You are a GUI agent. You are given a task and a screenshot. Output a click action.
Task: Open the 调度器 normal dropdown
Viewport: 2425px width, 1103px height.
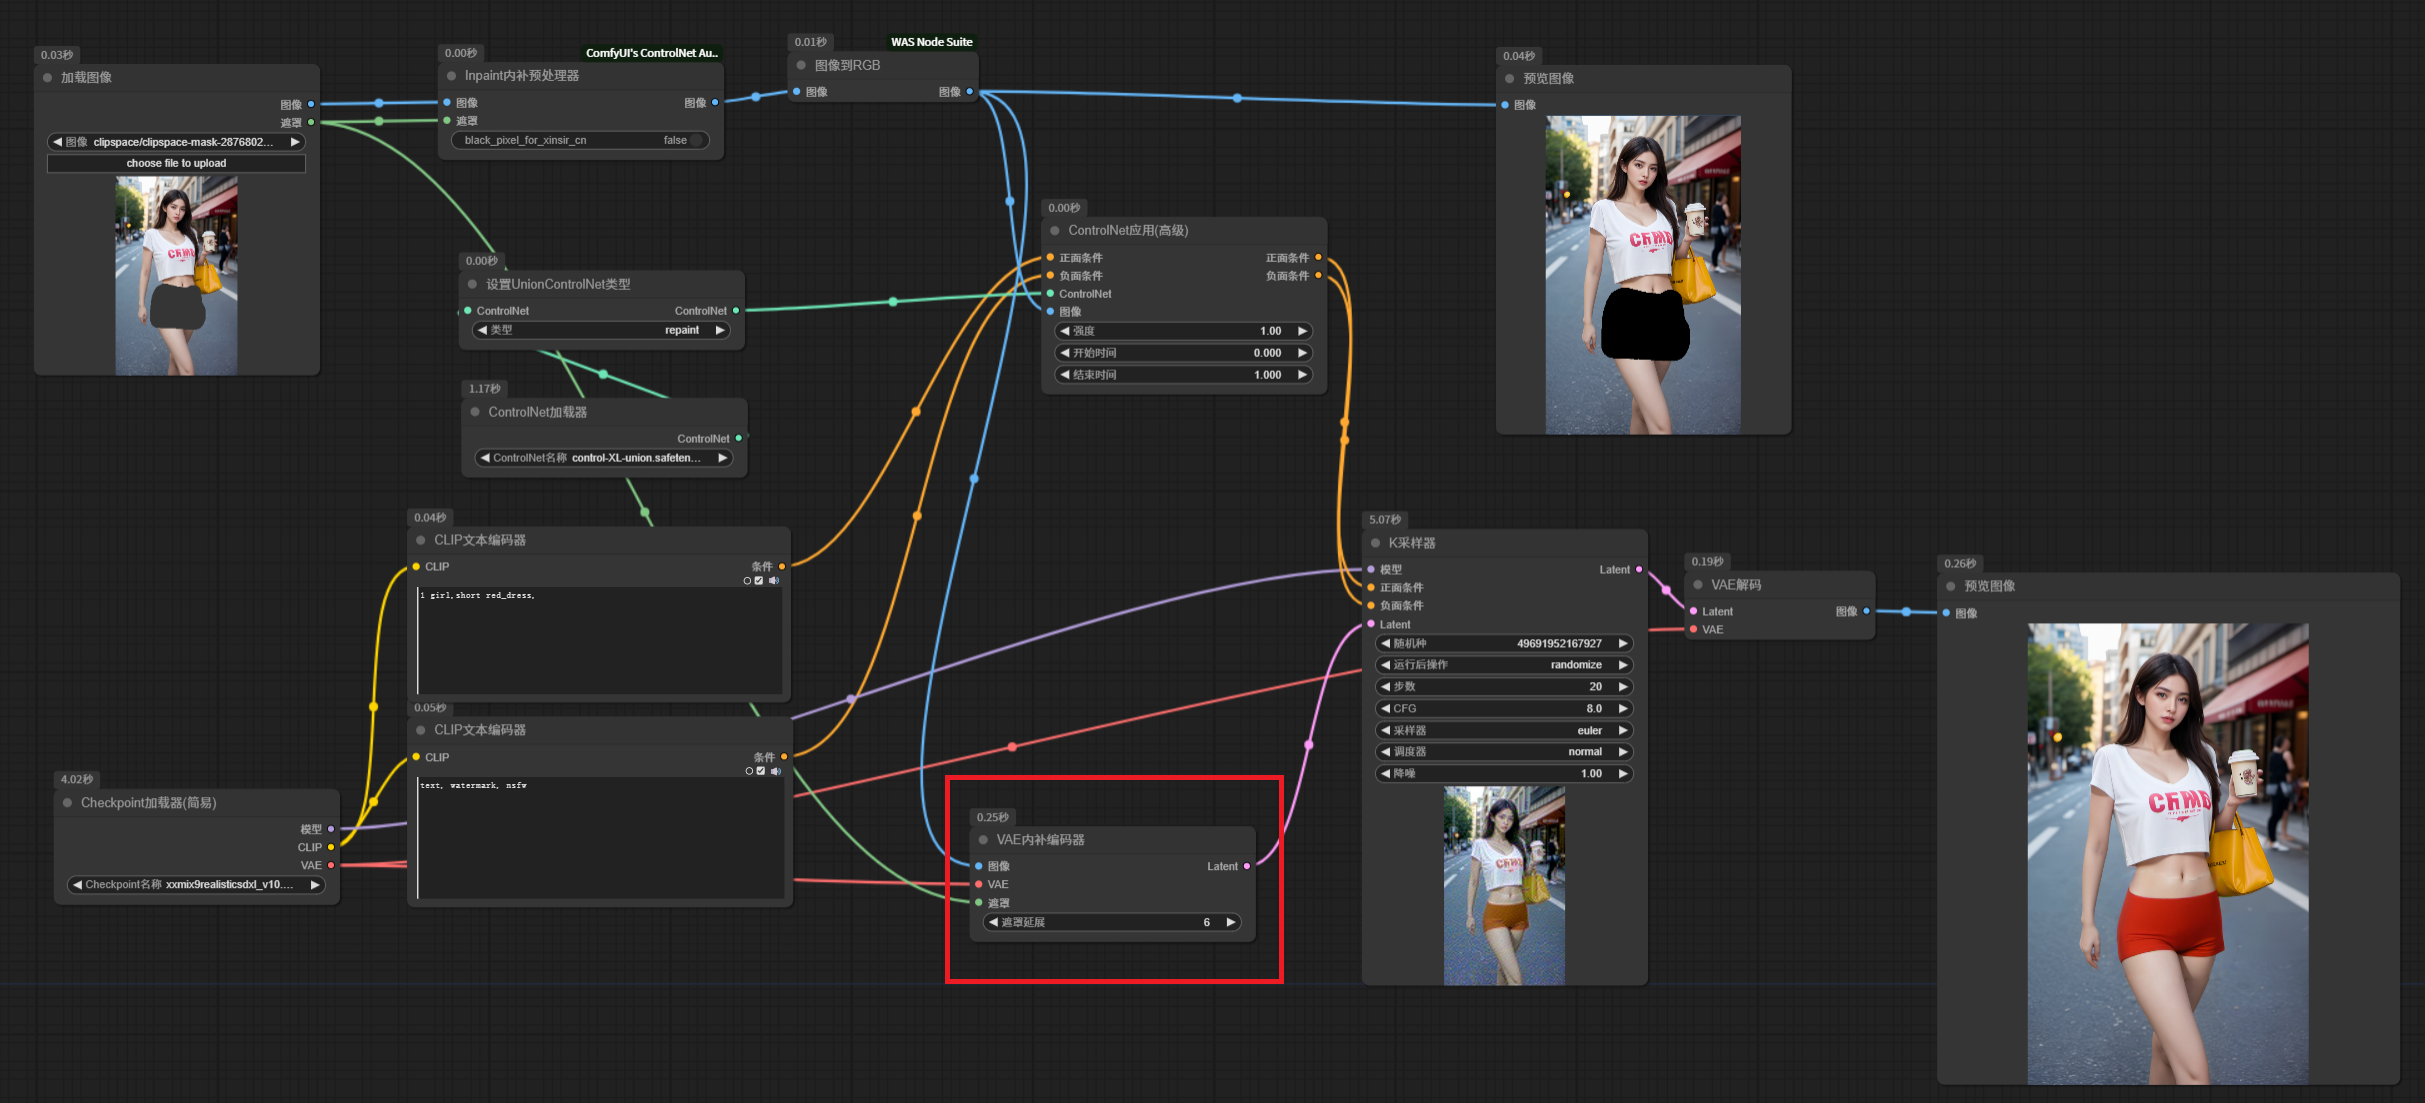point(1503,752)
